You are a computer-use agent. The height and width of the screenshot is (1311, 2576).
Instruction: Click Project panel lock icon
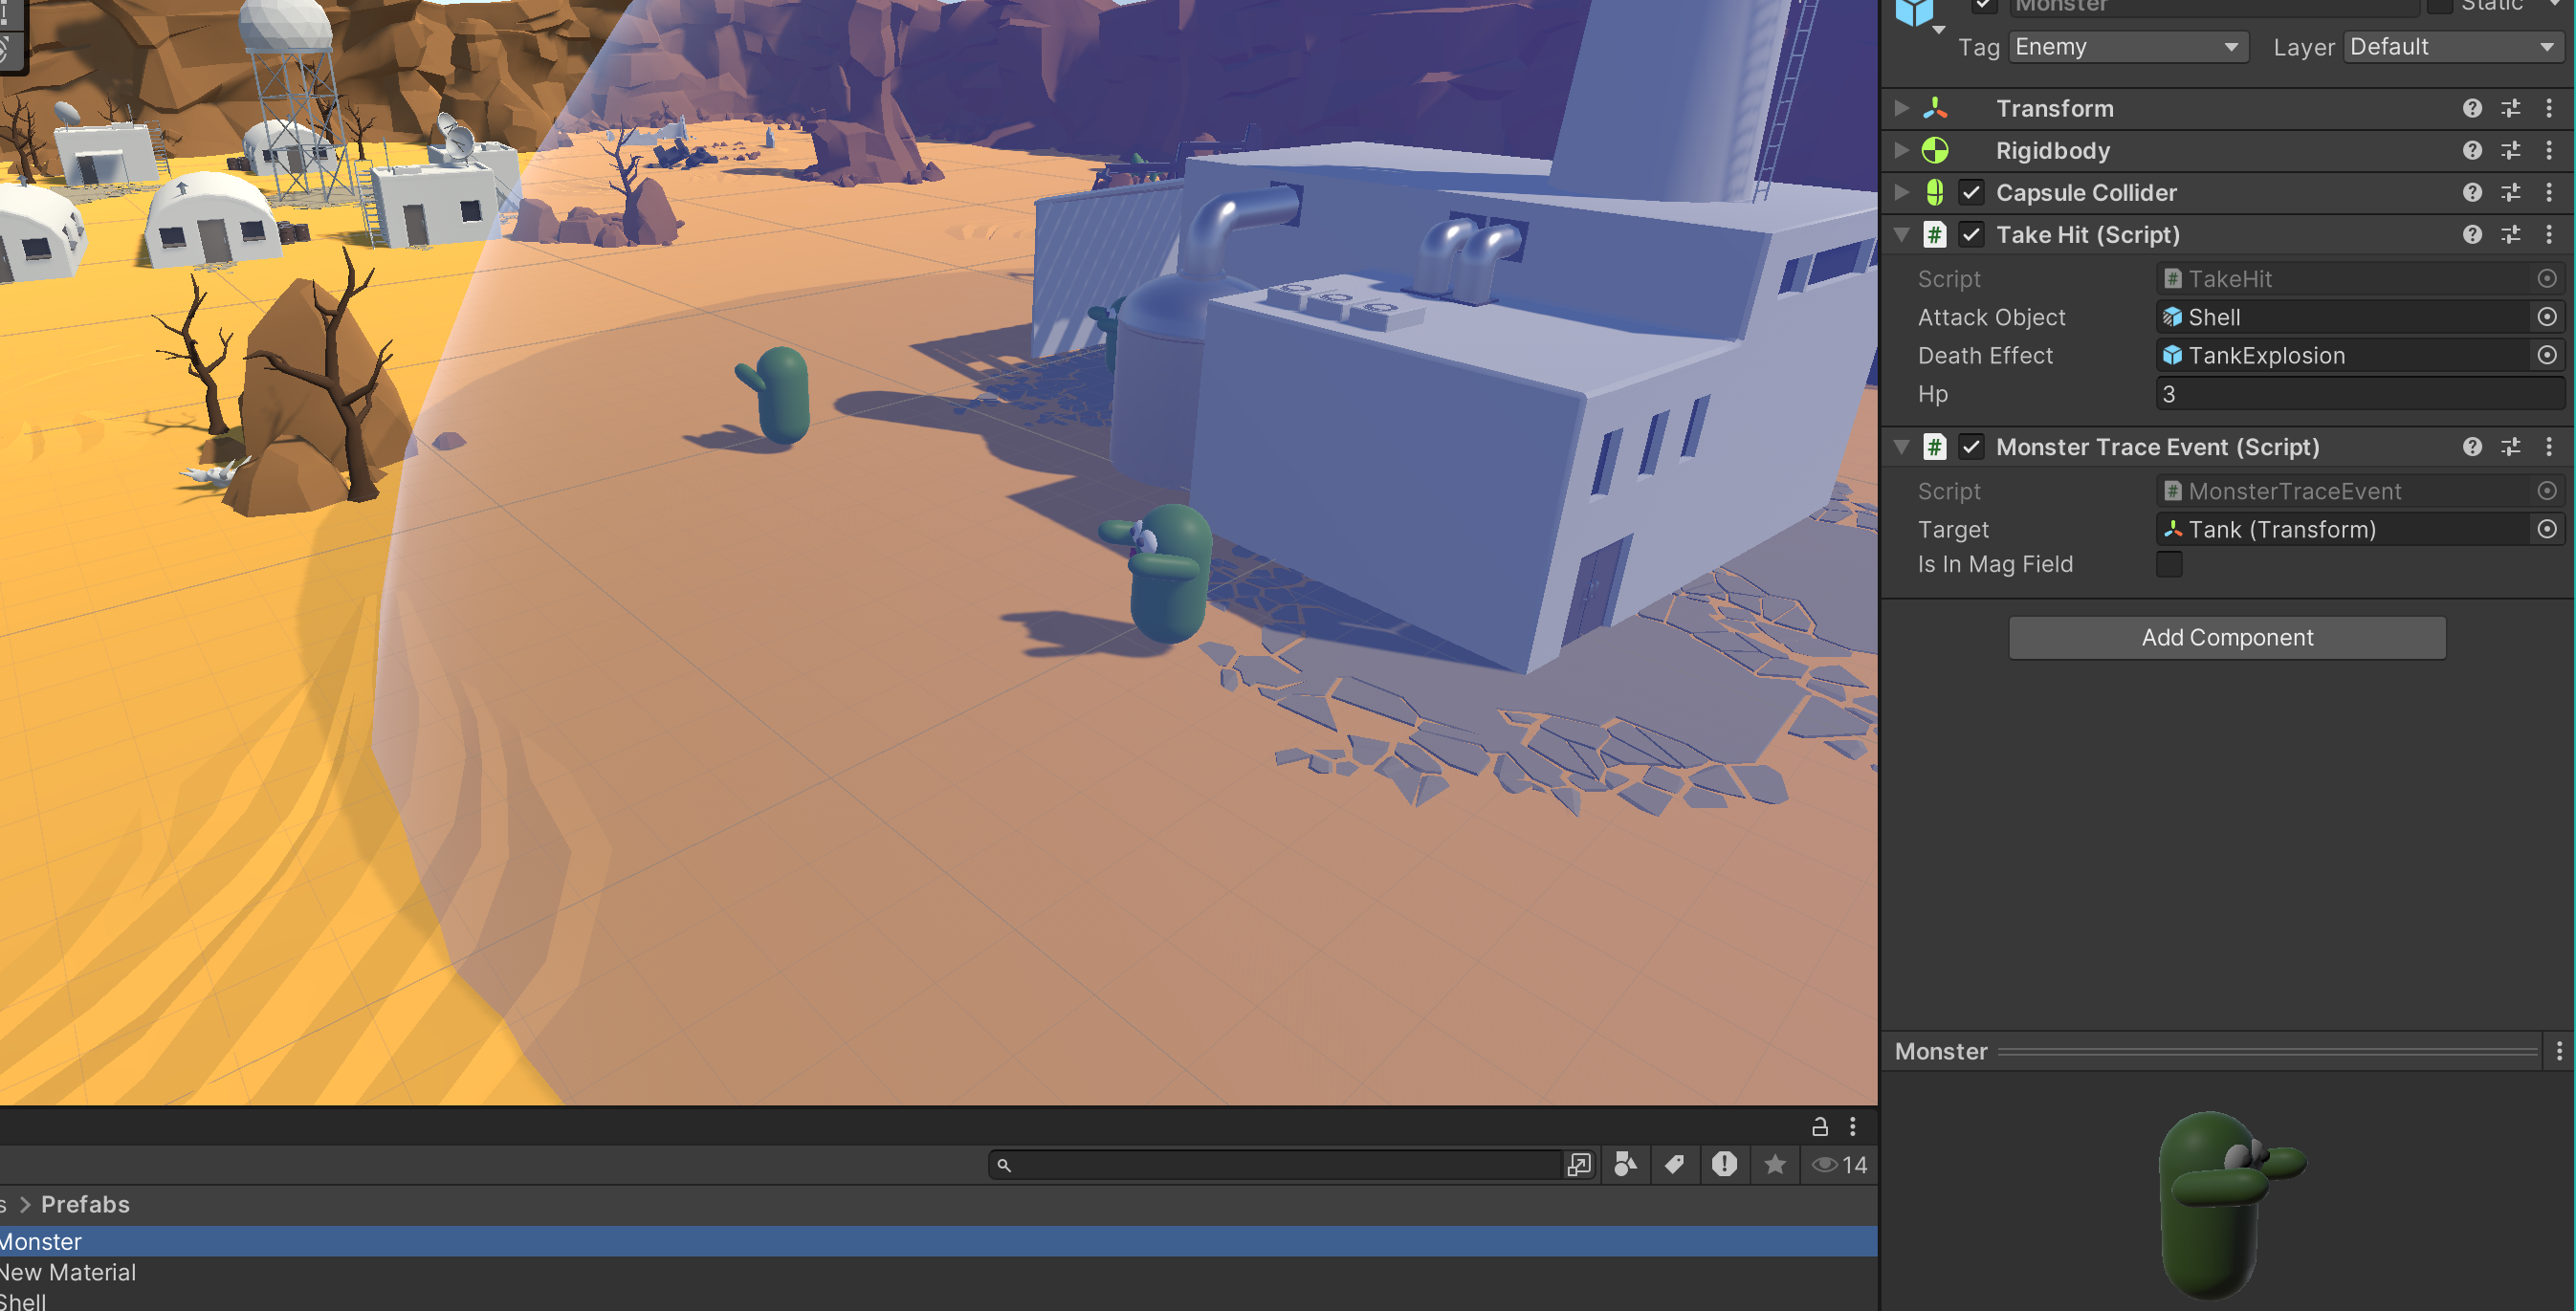coord(1819,1127)
